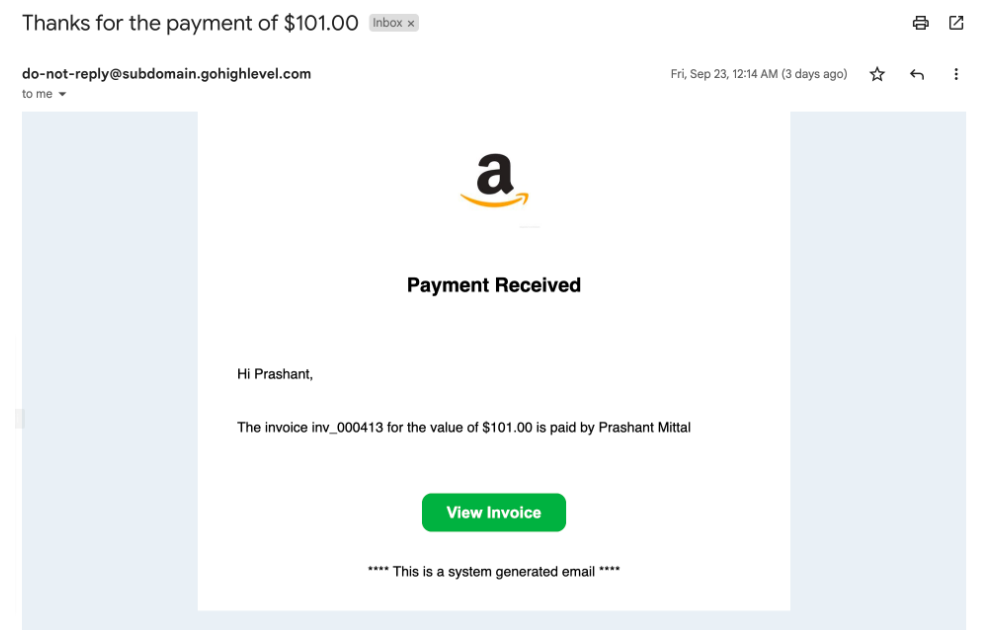Open the email in a new window
Viewport: 982px width, 639px height.
pyautogui.click(x=956, y=23)
